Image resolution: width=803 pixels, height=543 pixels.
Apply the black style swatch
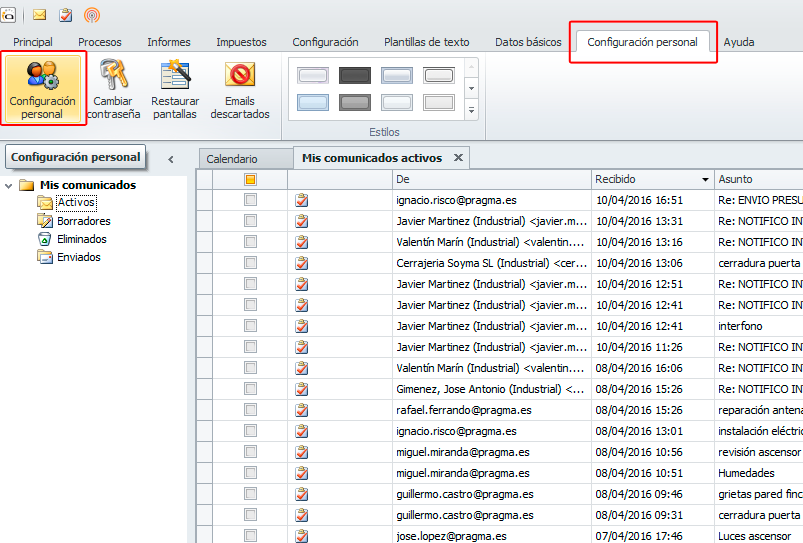[x=355, y=76]
